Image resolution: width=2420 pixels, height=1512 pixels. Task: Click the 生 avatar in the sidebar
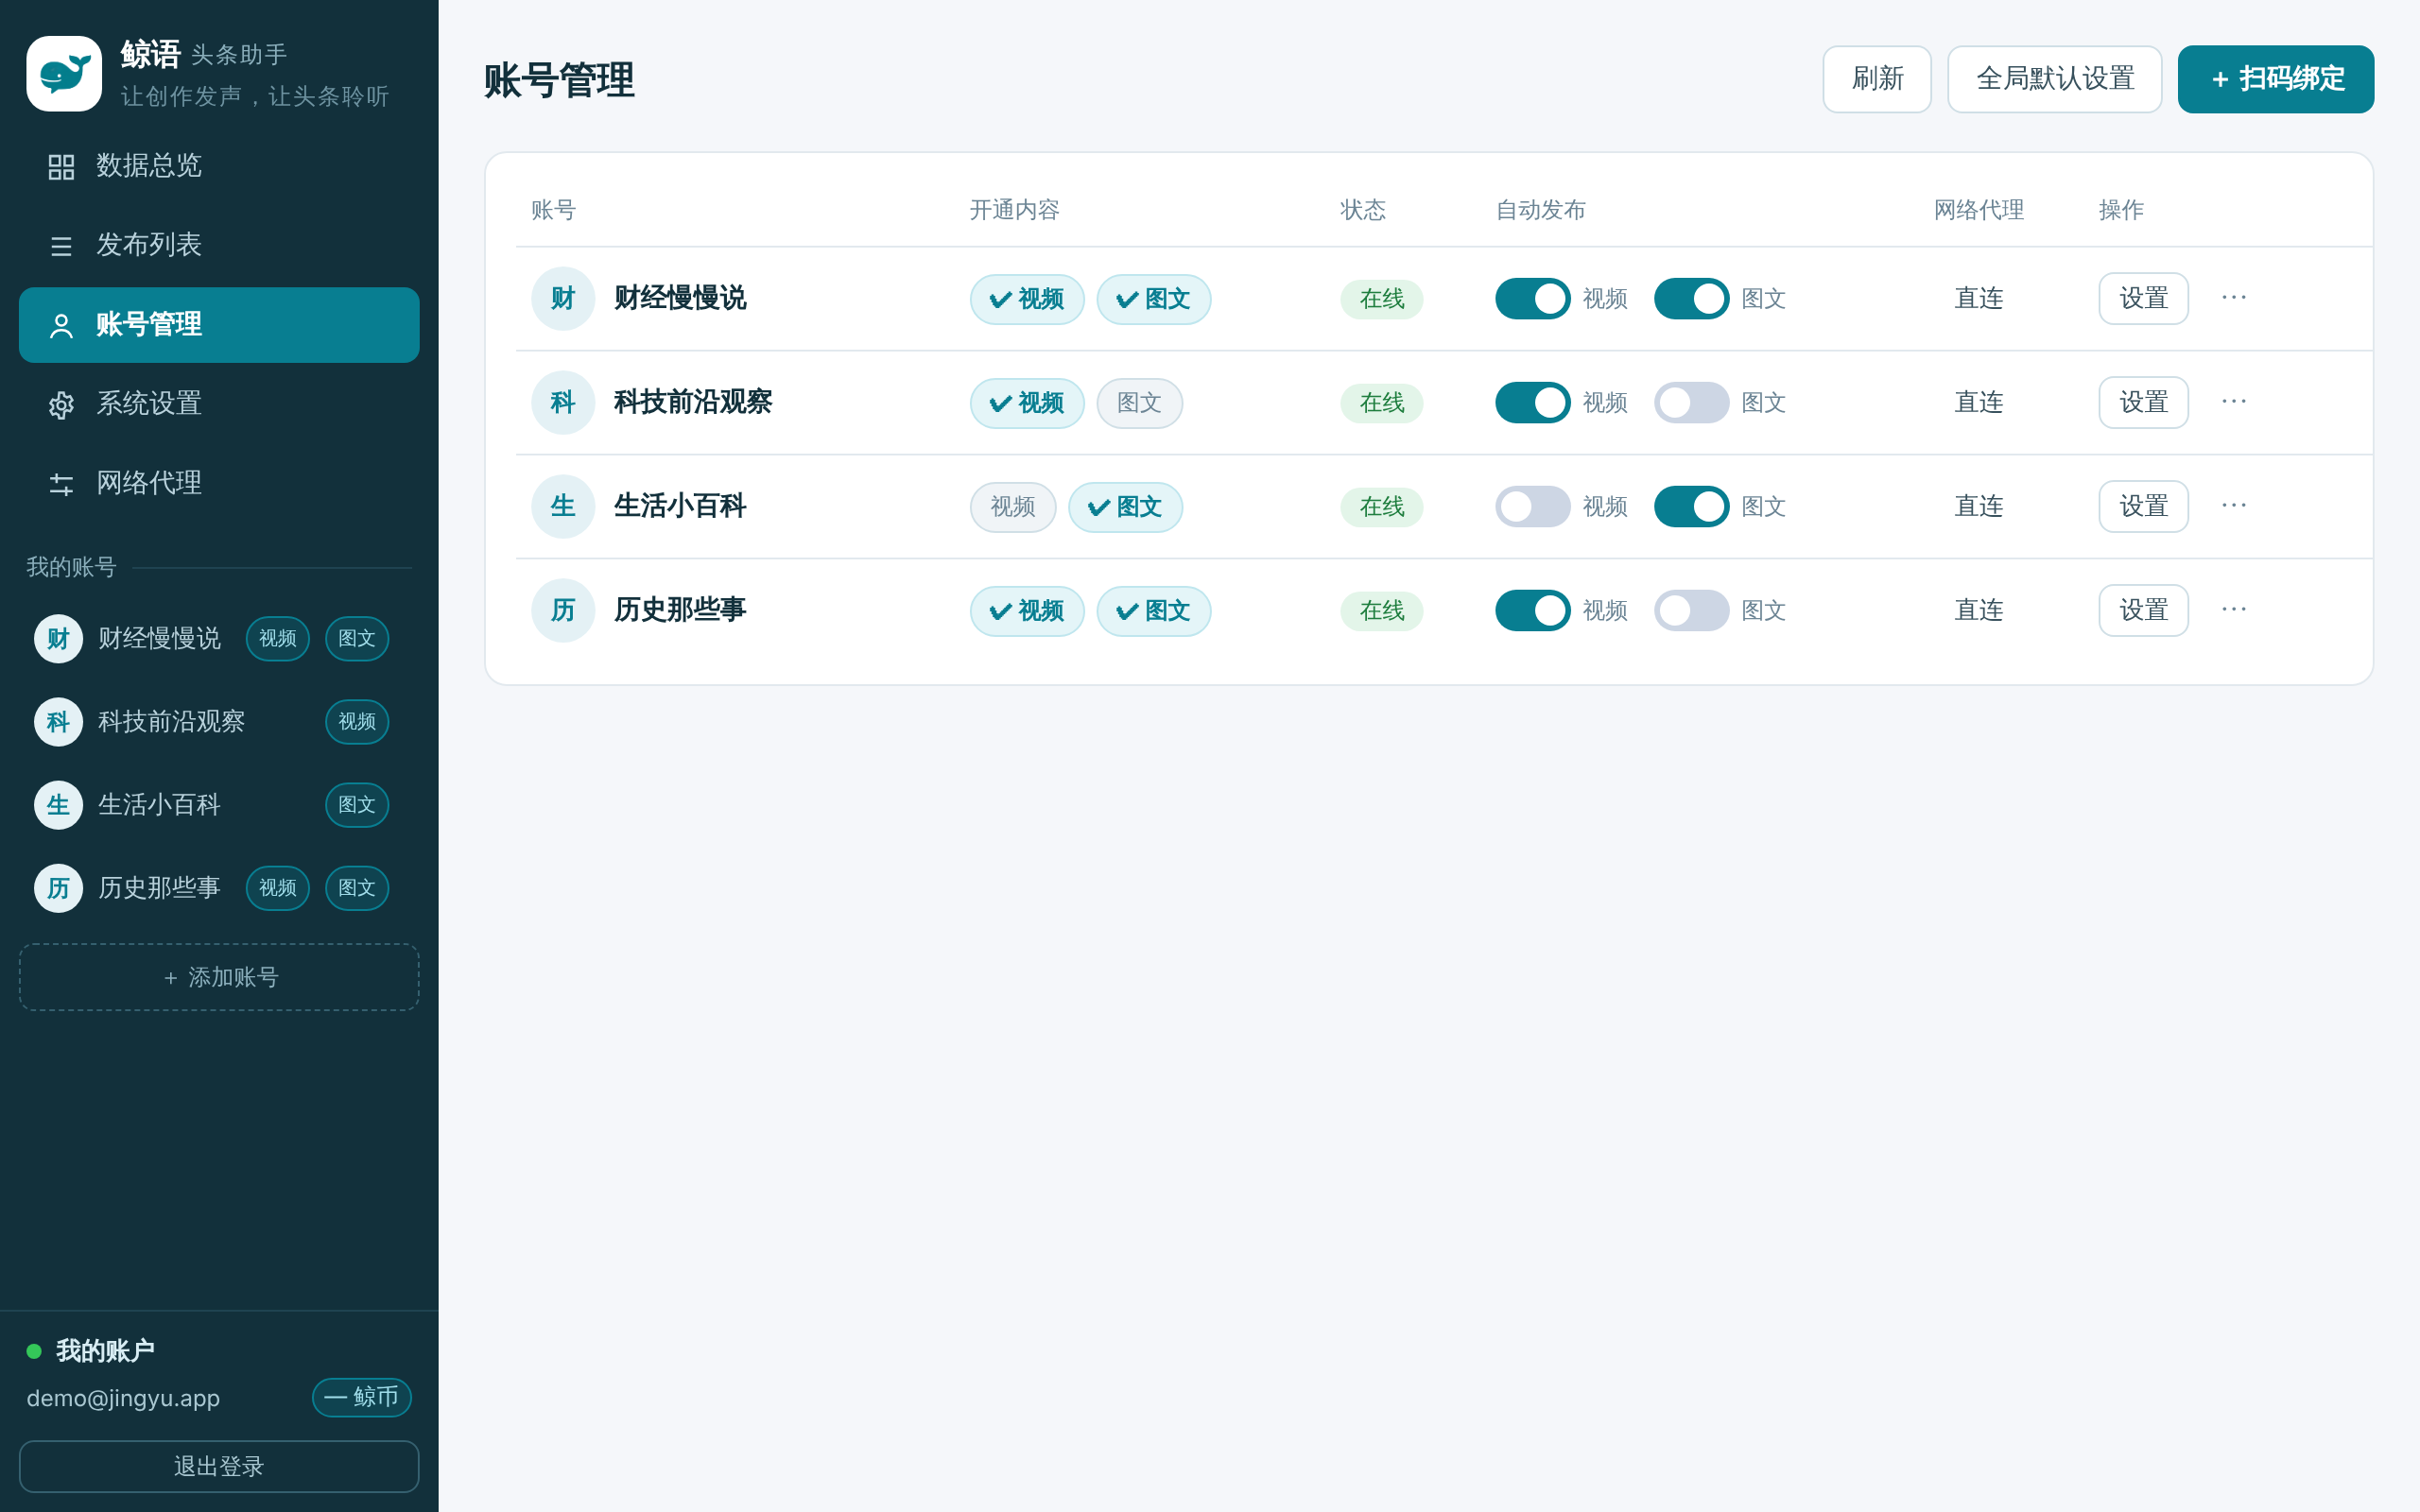point(58,804)
